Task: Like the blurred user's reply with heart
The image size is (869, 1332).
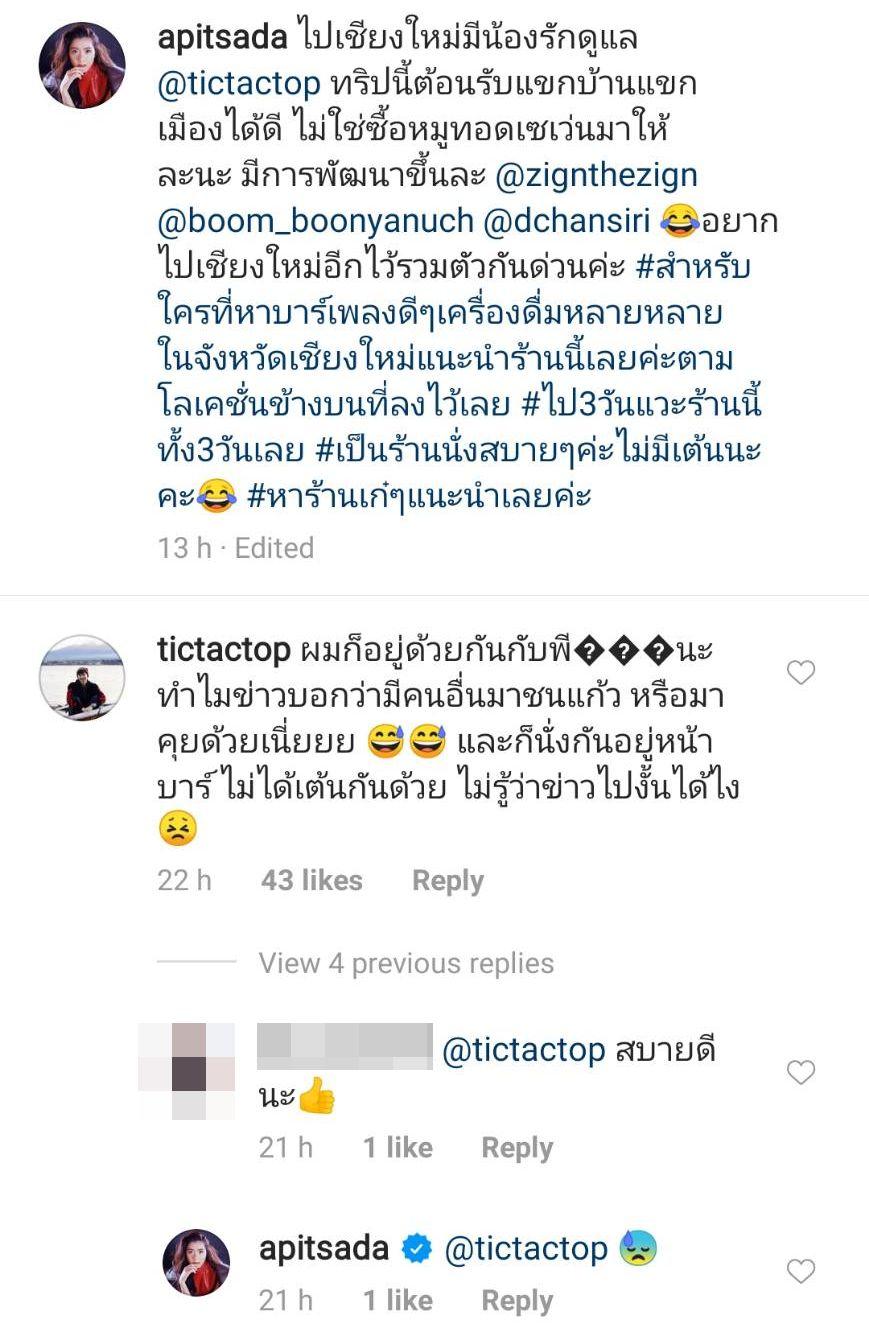Action: point(801,1073)
